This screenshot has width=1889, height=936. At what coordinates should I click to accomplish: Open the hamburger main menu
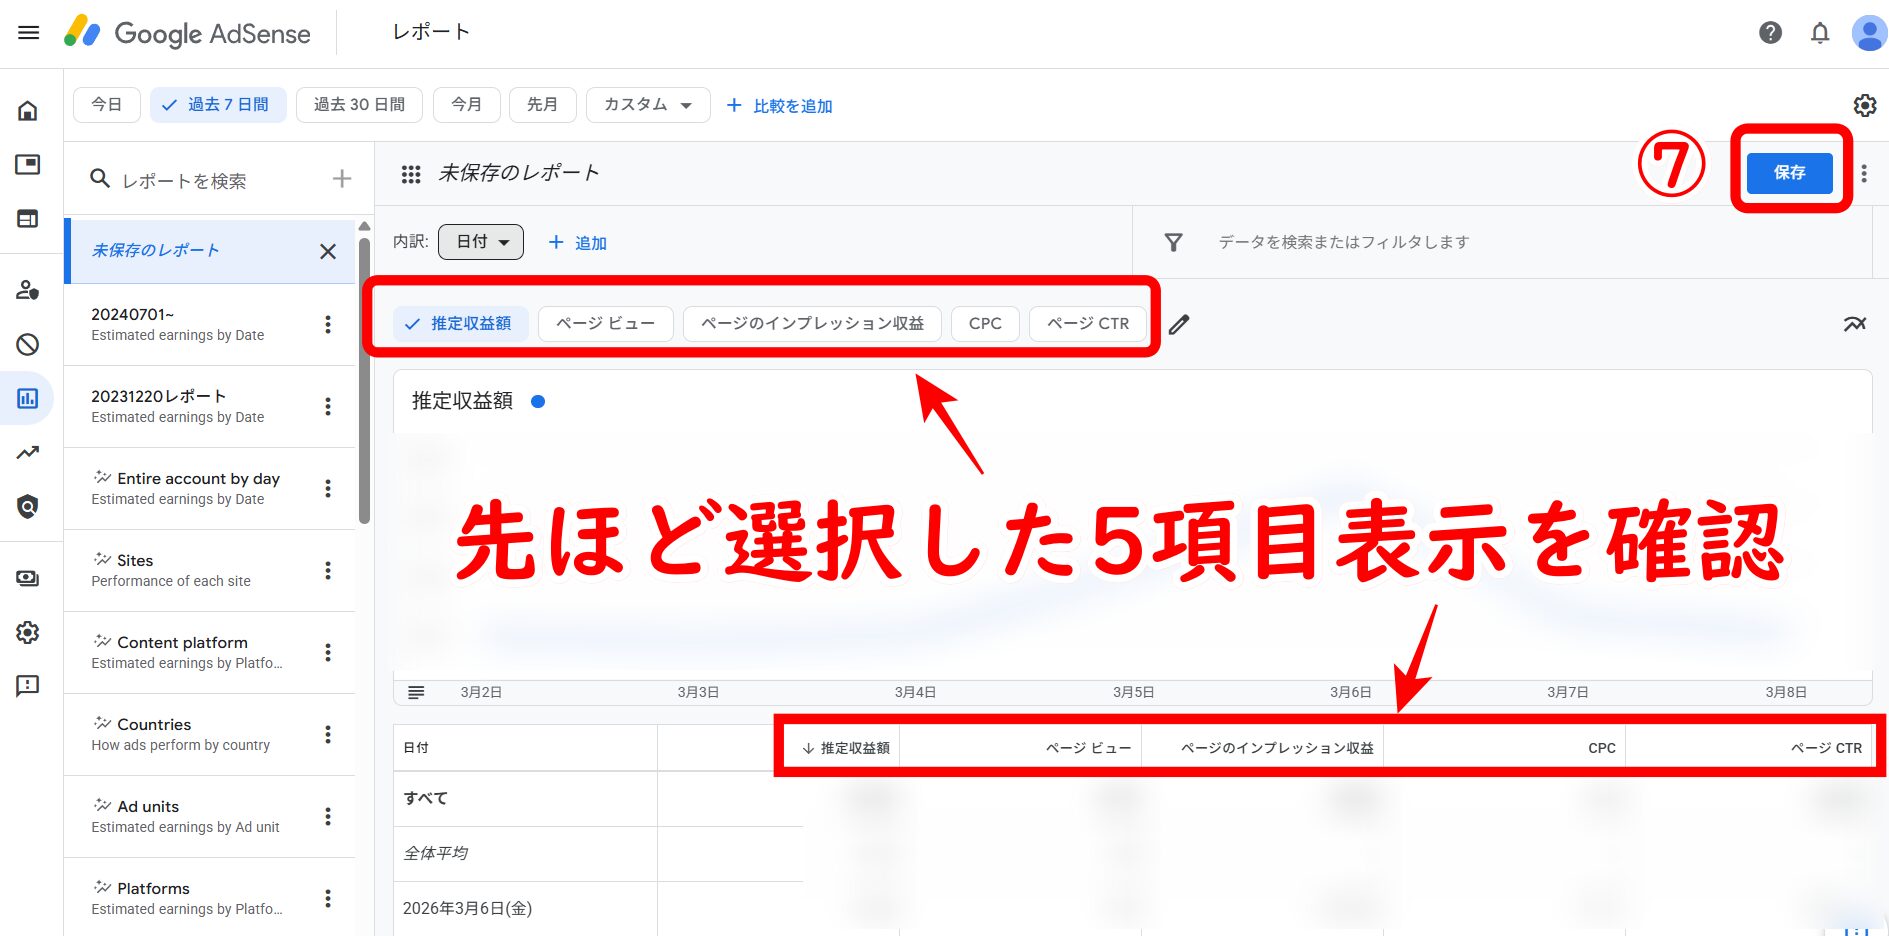(28, 33)
